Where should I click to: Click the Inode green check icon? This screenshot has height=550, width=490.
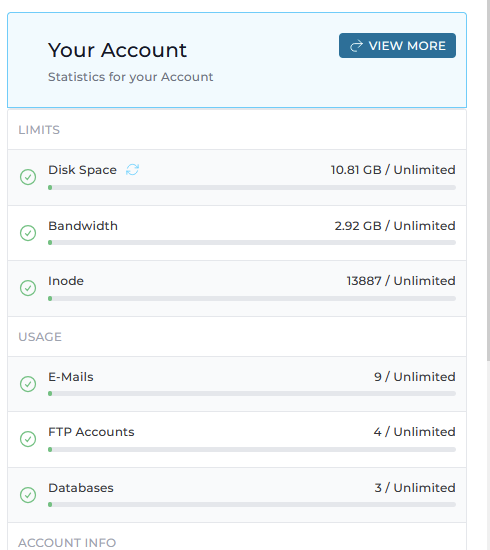pos(28,288)
